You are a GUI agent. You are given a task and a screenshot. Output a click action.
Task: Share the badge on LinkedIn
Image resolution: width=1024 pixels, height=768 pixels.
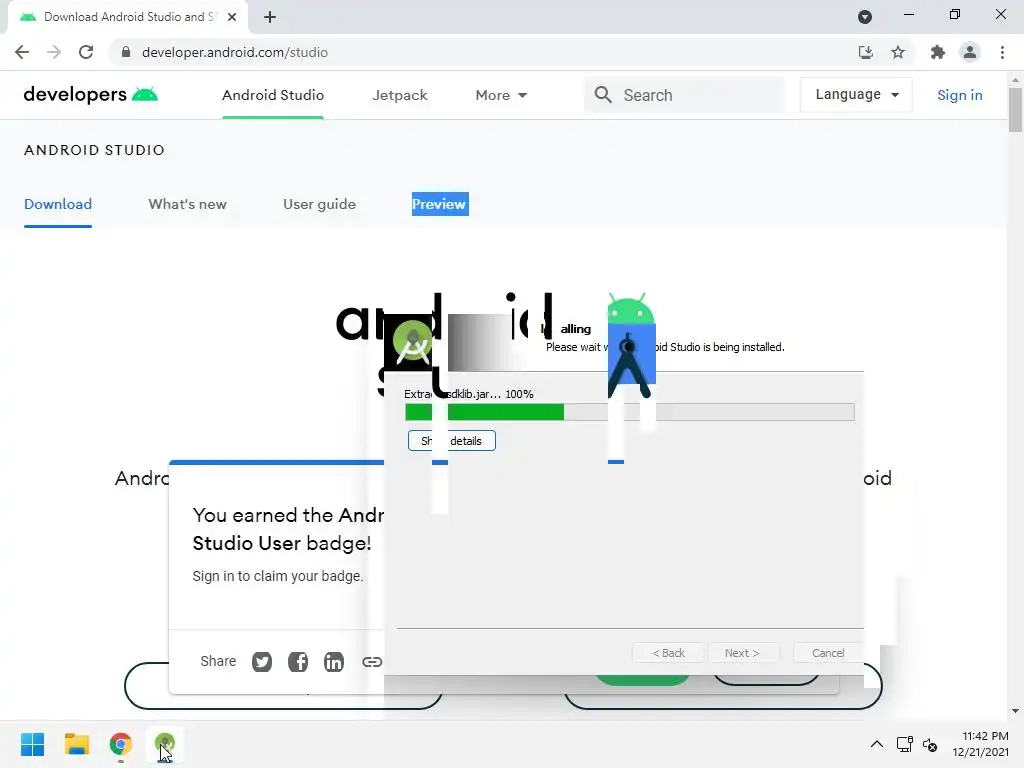tap(334, 662)
